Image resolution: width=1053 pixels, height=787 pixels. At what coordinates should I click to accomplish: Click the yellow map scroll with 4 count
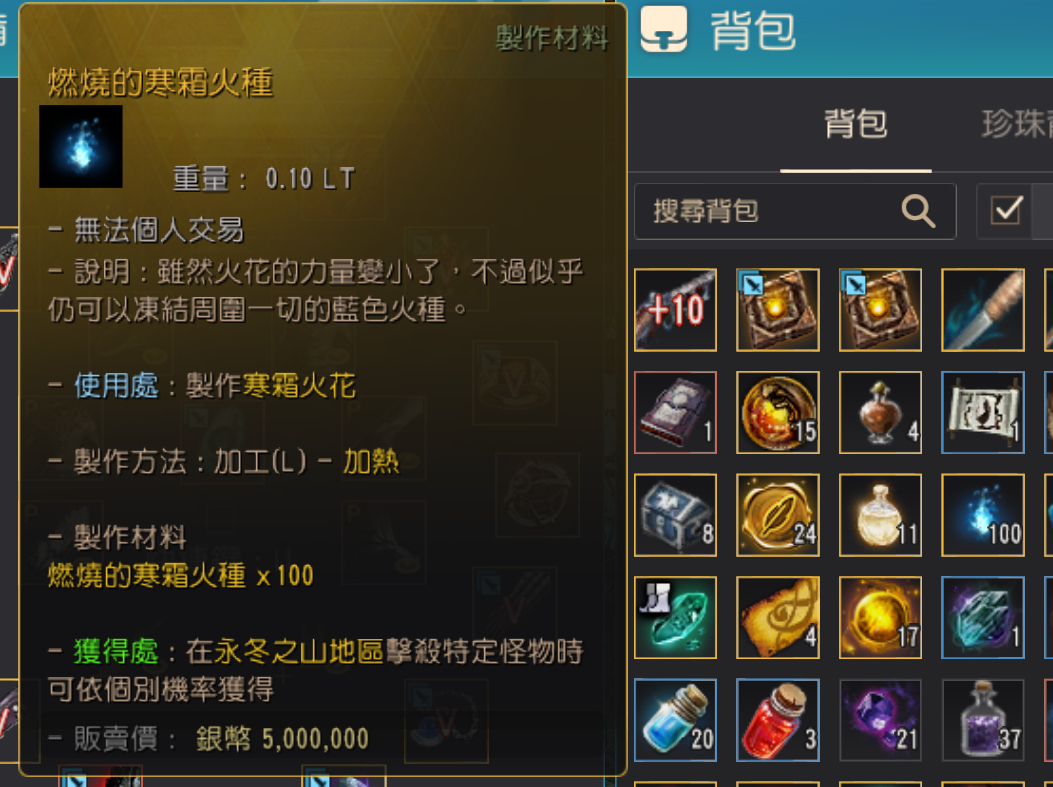click(x=778, y=617)
